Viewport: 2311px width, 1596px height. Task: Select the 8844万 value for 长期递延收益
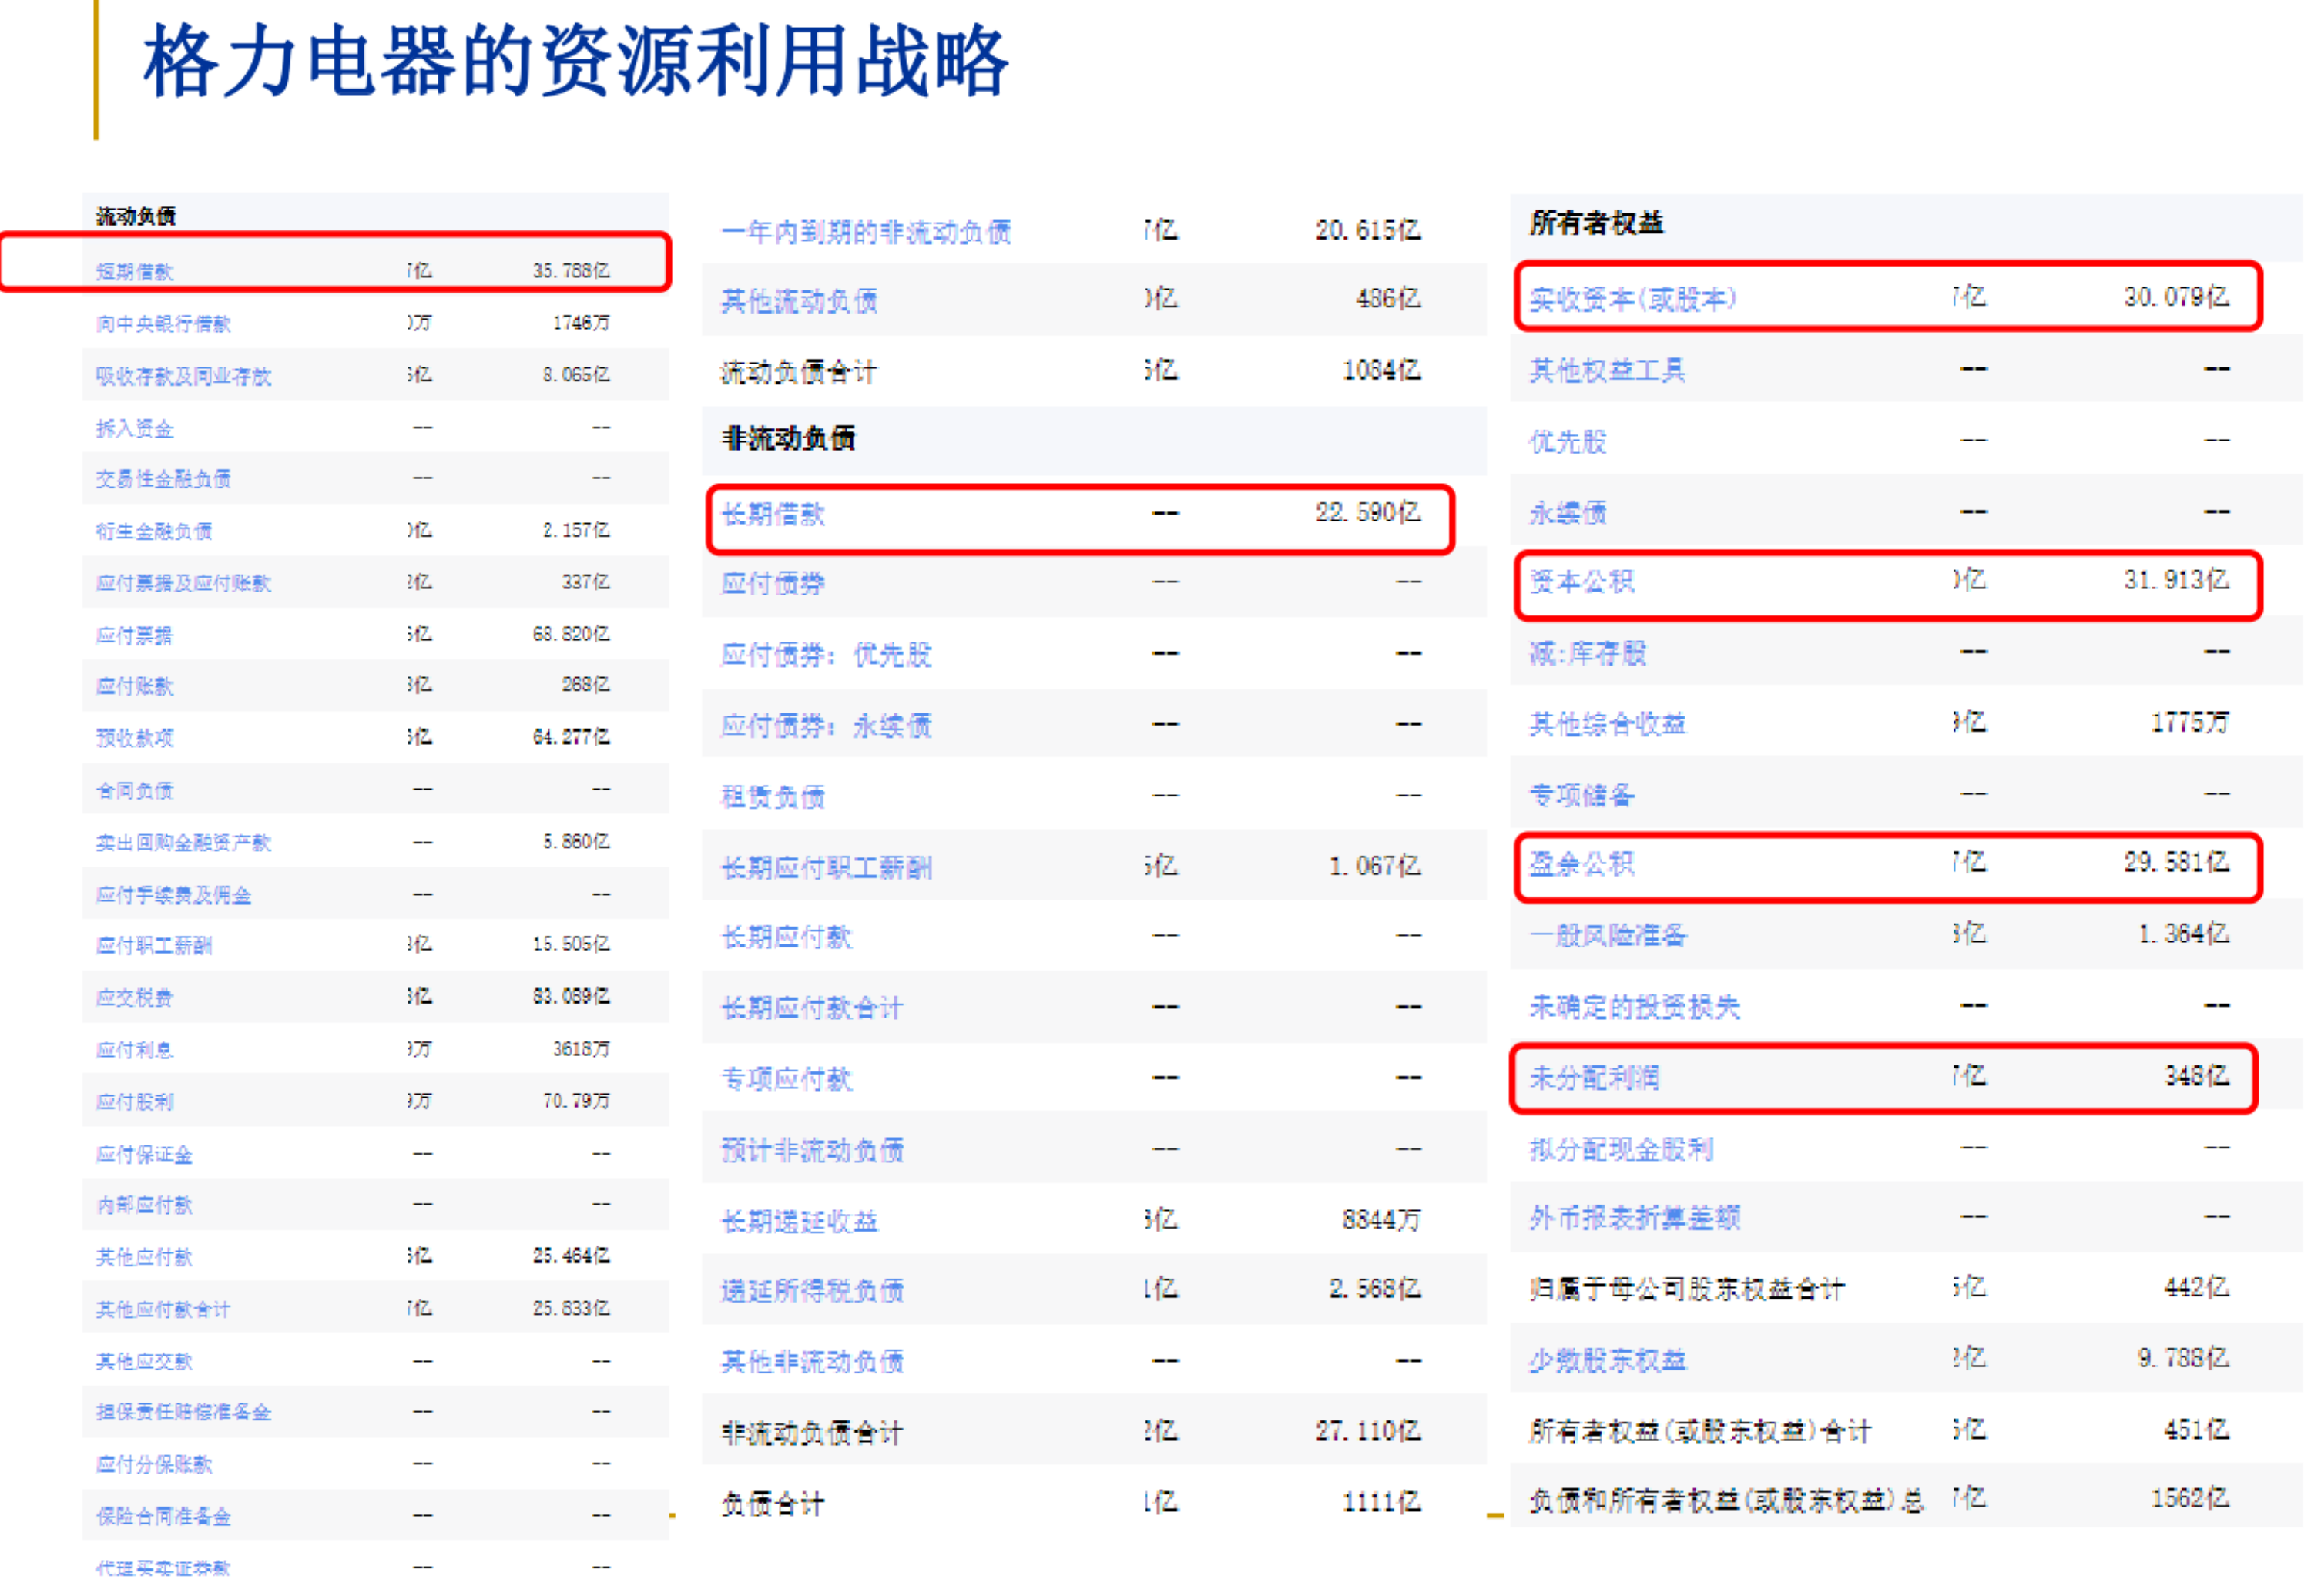(1382, 1219)
